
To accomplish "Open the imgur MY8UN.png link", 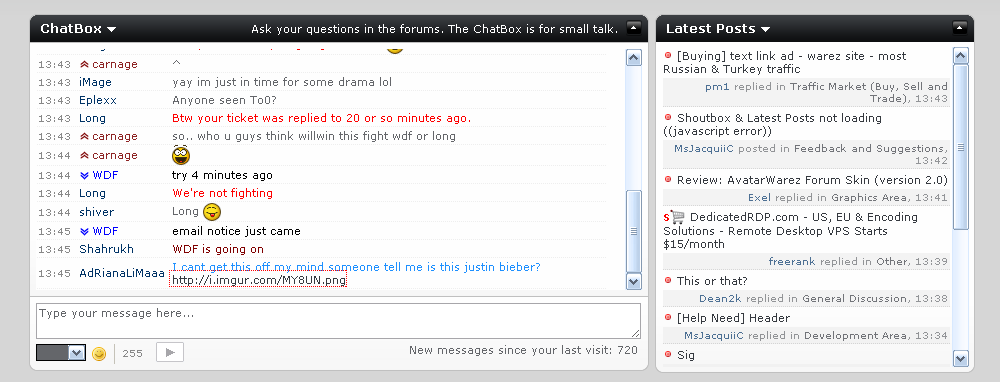I will click(x=258, y=280).
